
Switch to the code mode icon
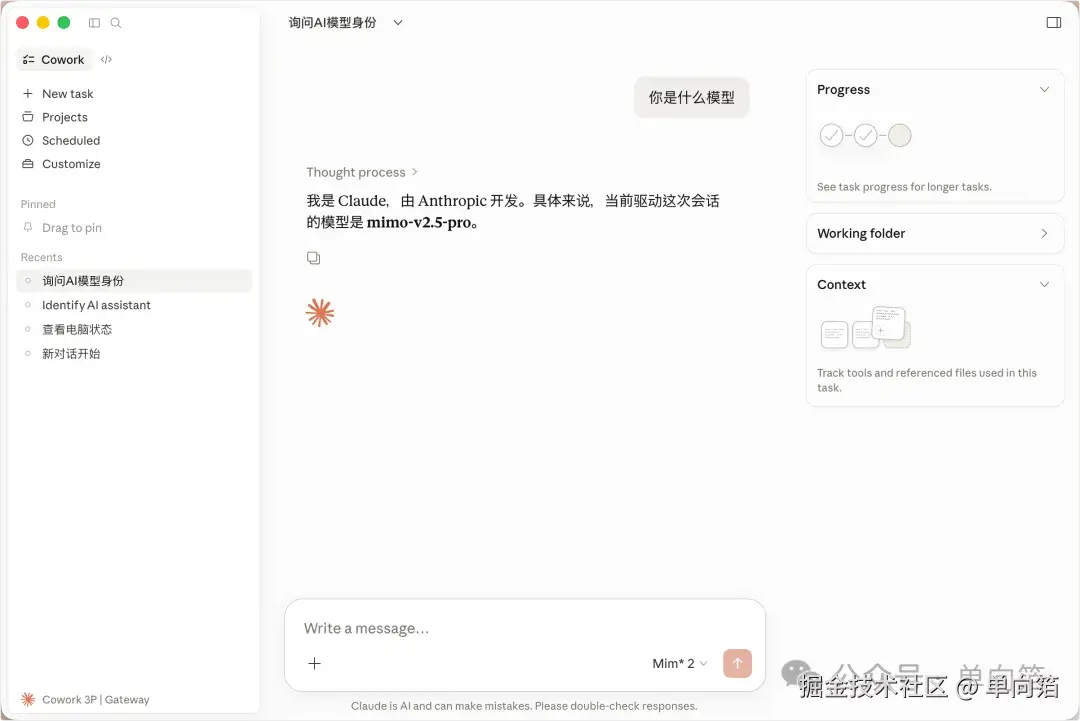tap(106, 59)
